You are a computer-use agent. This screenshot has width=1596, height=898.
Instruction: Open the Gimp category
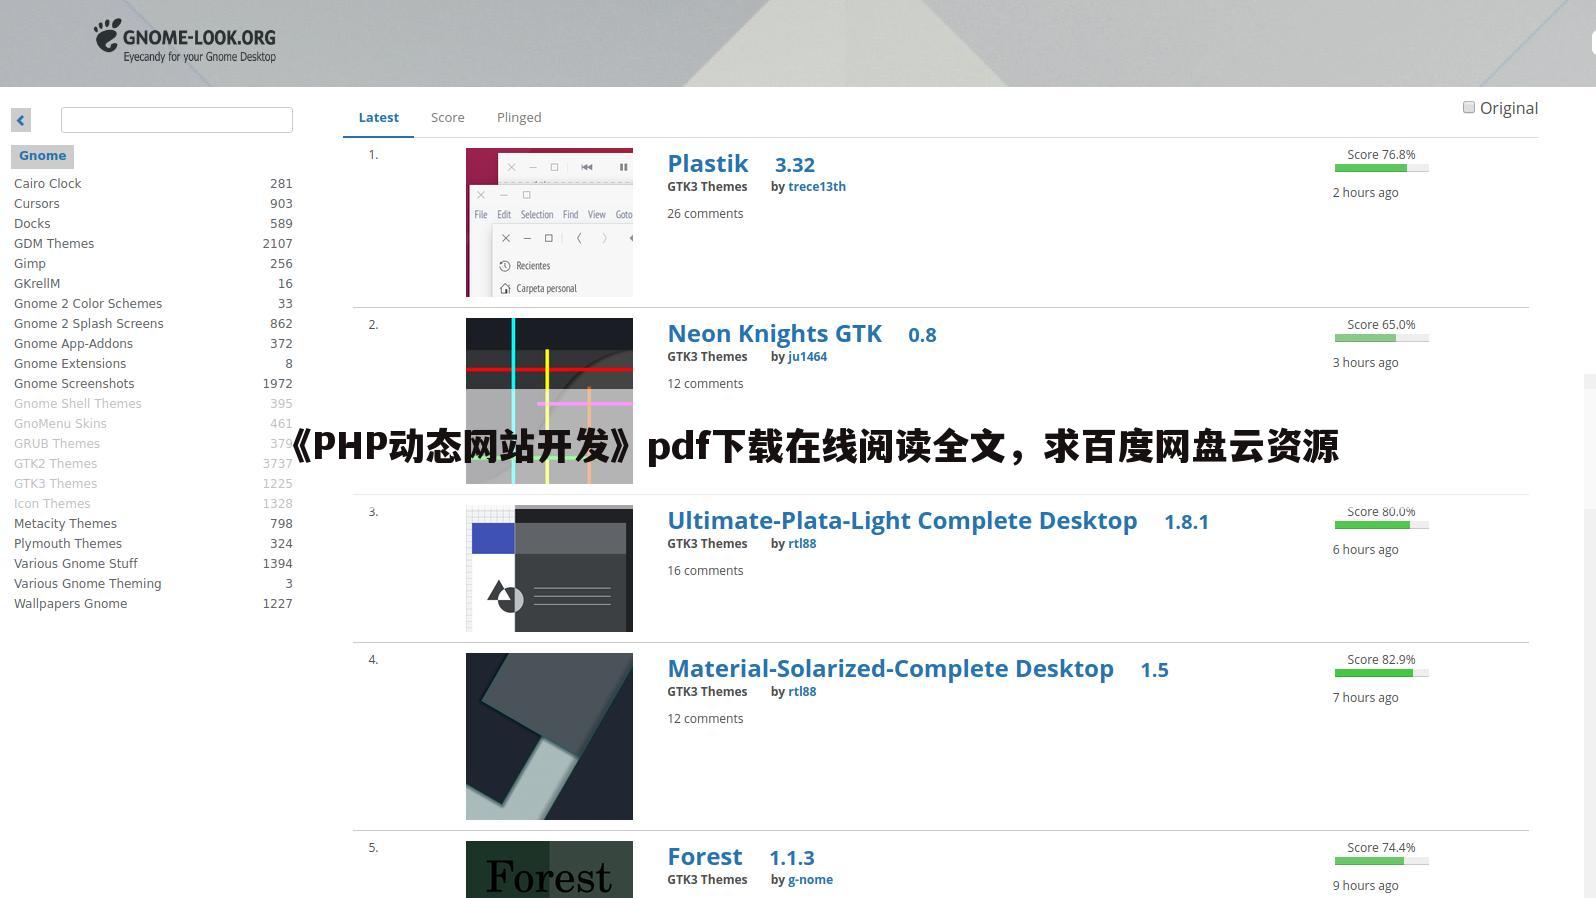(x=30, y=263)
